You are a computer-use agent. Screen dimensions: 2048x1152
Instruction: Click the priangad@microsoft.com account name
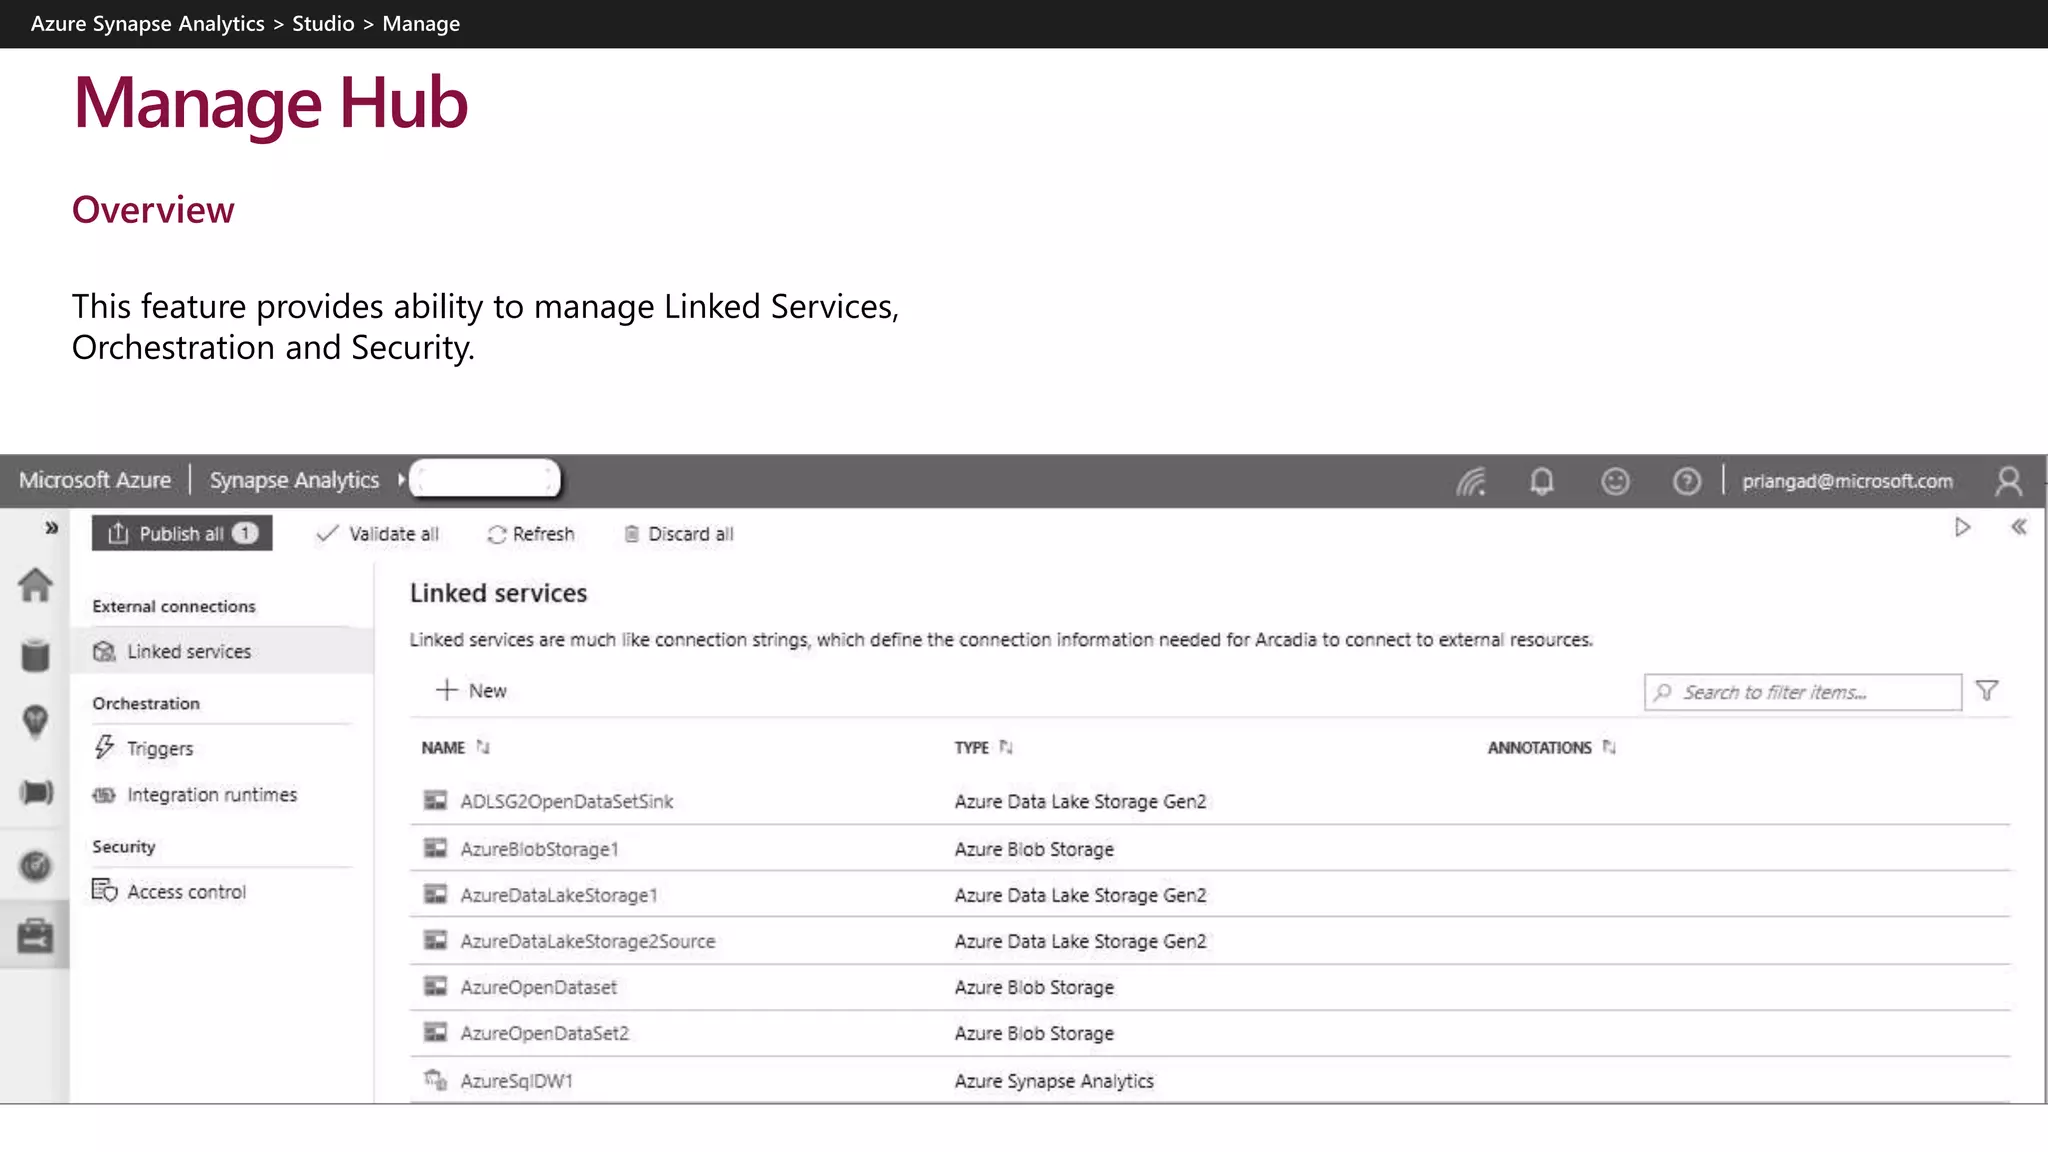[x=1847, y=481]
